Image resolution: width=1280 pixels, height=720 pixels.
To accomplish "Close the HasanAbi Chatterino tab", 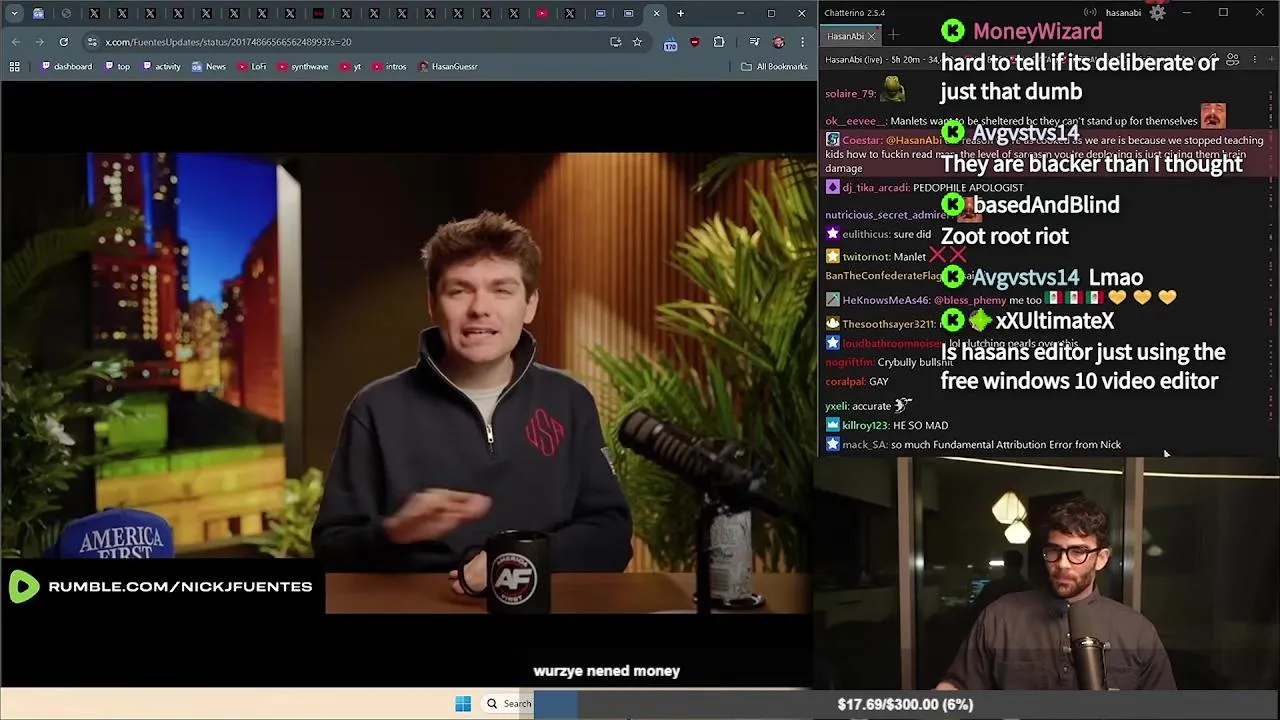I will pyautogui.click(x=871, y=36).
